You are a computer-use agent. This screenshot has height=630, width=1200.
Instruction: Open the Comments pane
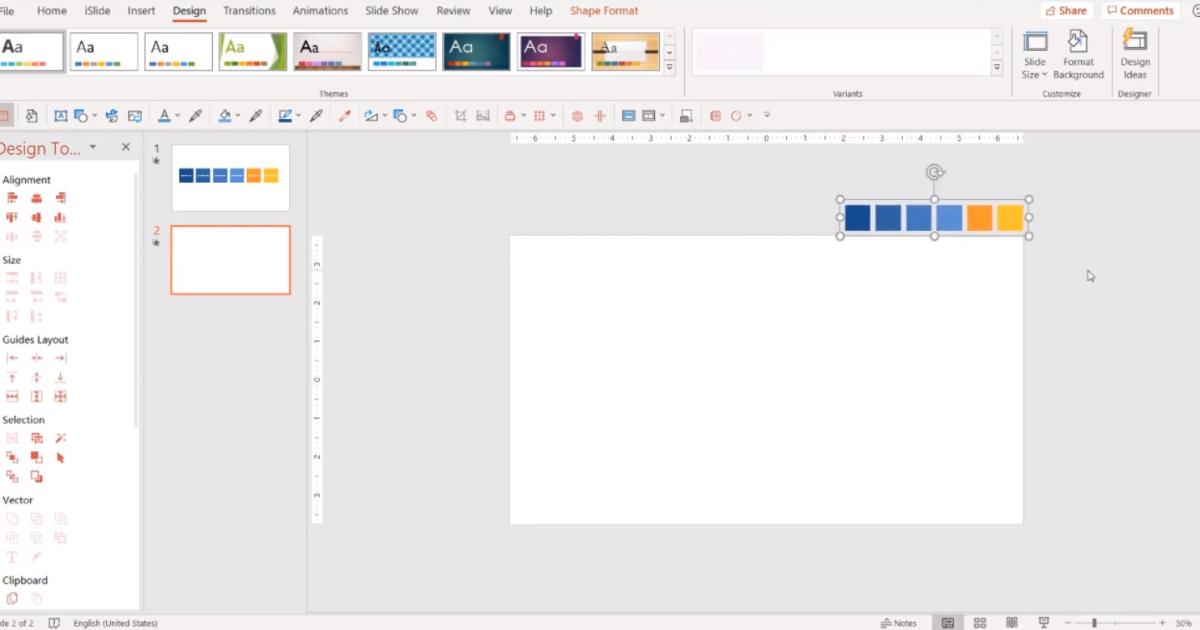point(1140,10)
